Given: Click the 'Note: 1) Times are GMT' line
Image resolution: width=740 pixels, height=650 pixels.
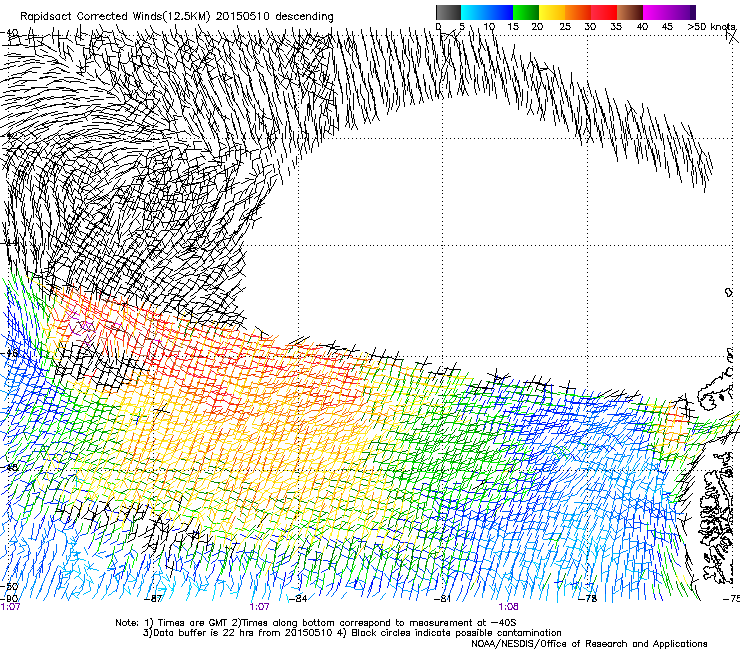Looking at the screenshot, I should point(315,623).
